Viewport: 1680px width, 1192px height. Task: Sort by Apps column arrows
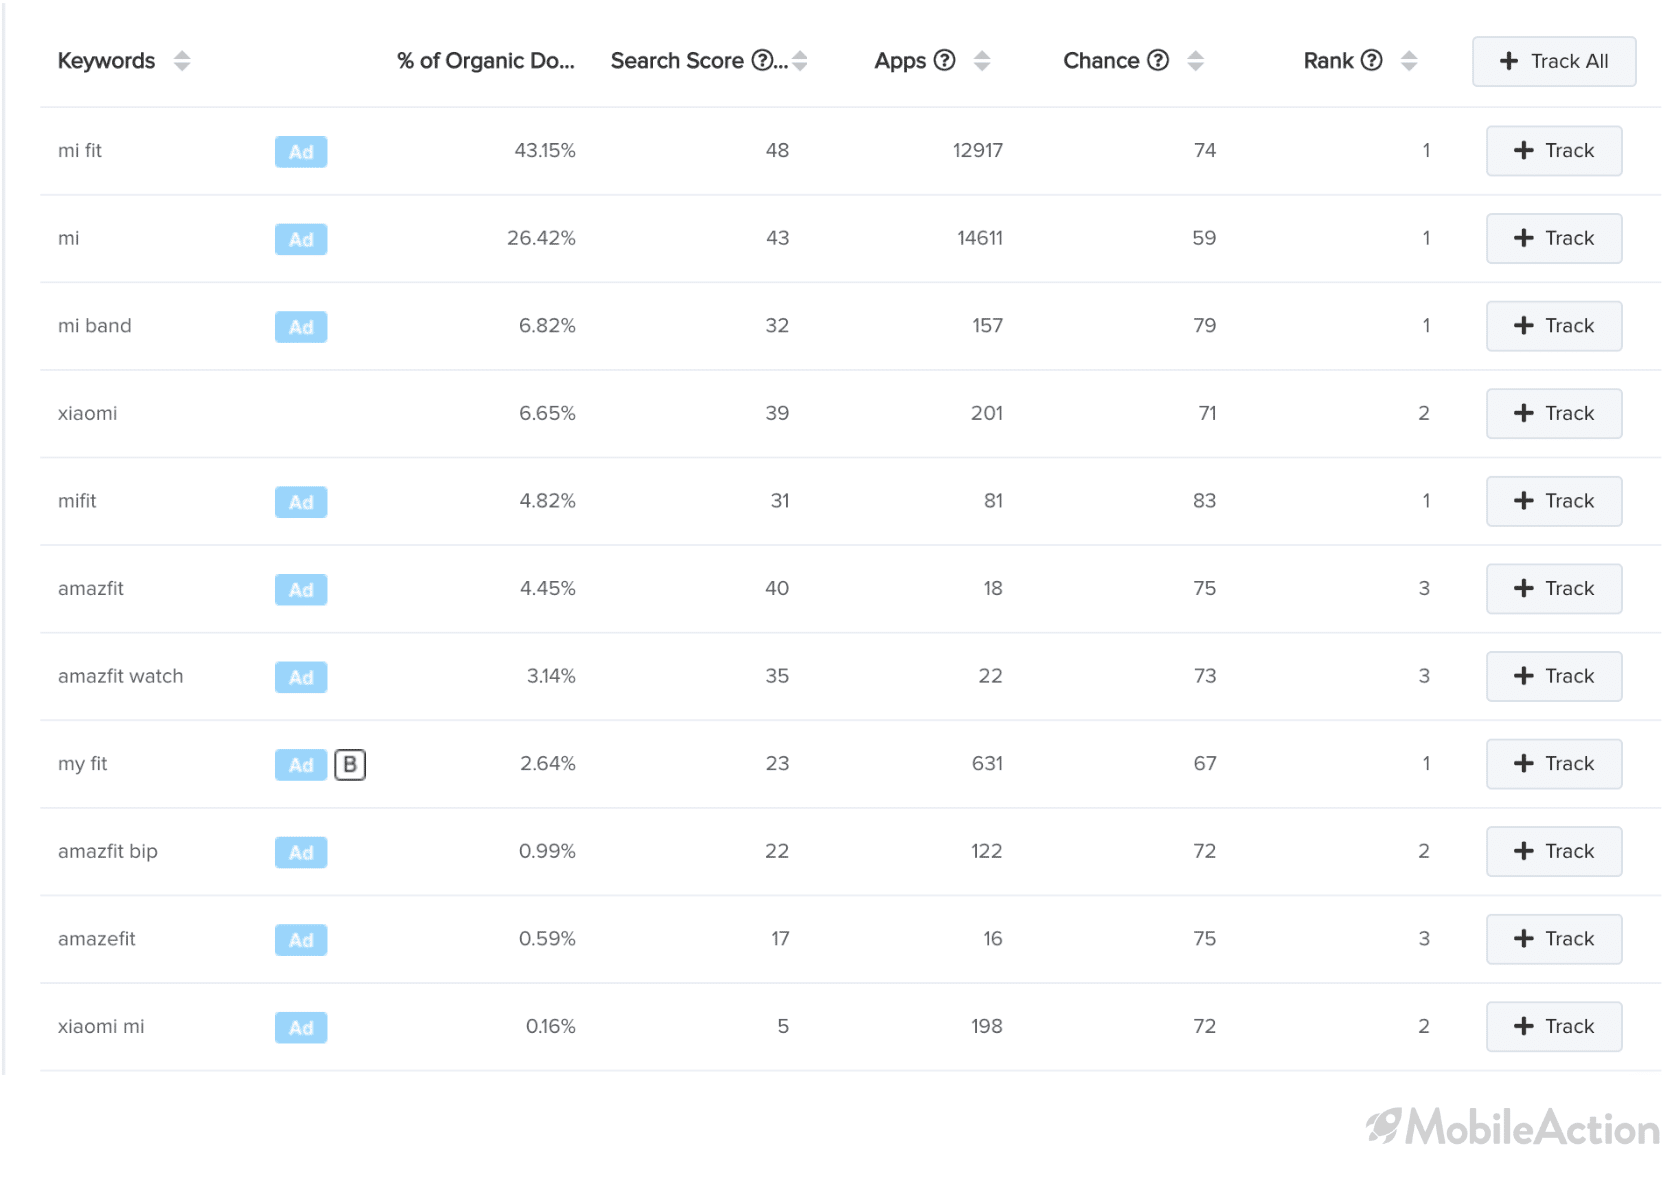(982, 61)
